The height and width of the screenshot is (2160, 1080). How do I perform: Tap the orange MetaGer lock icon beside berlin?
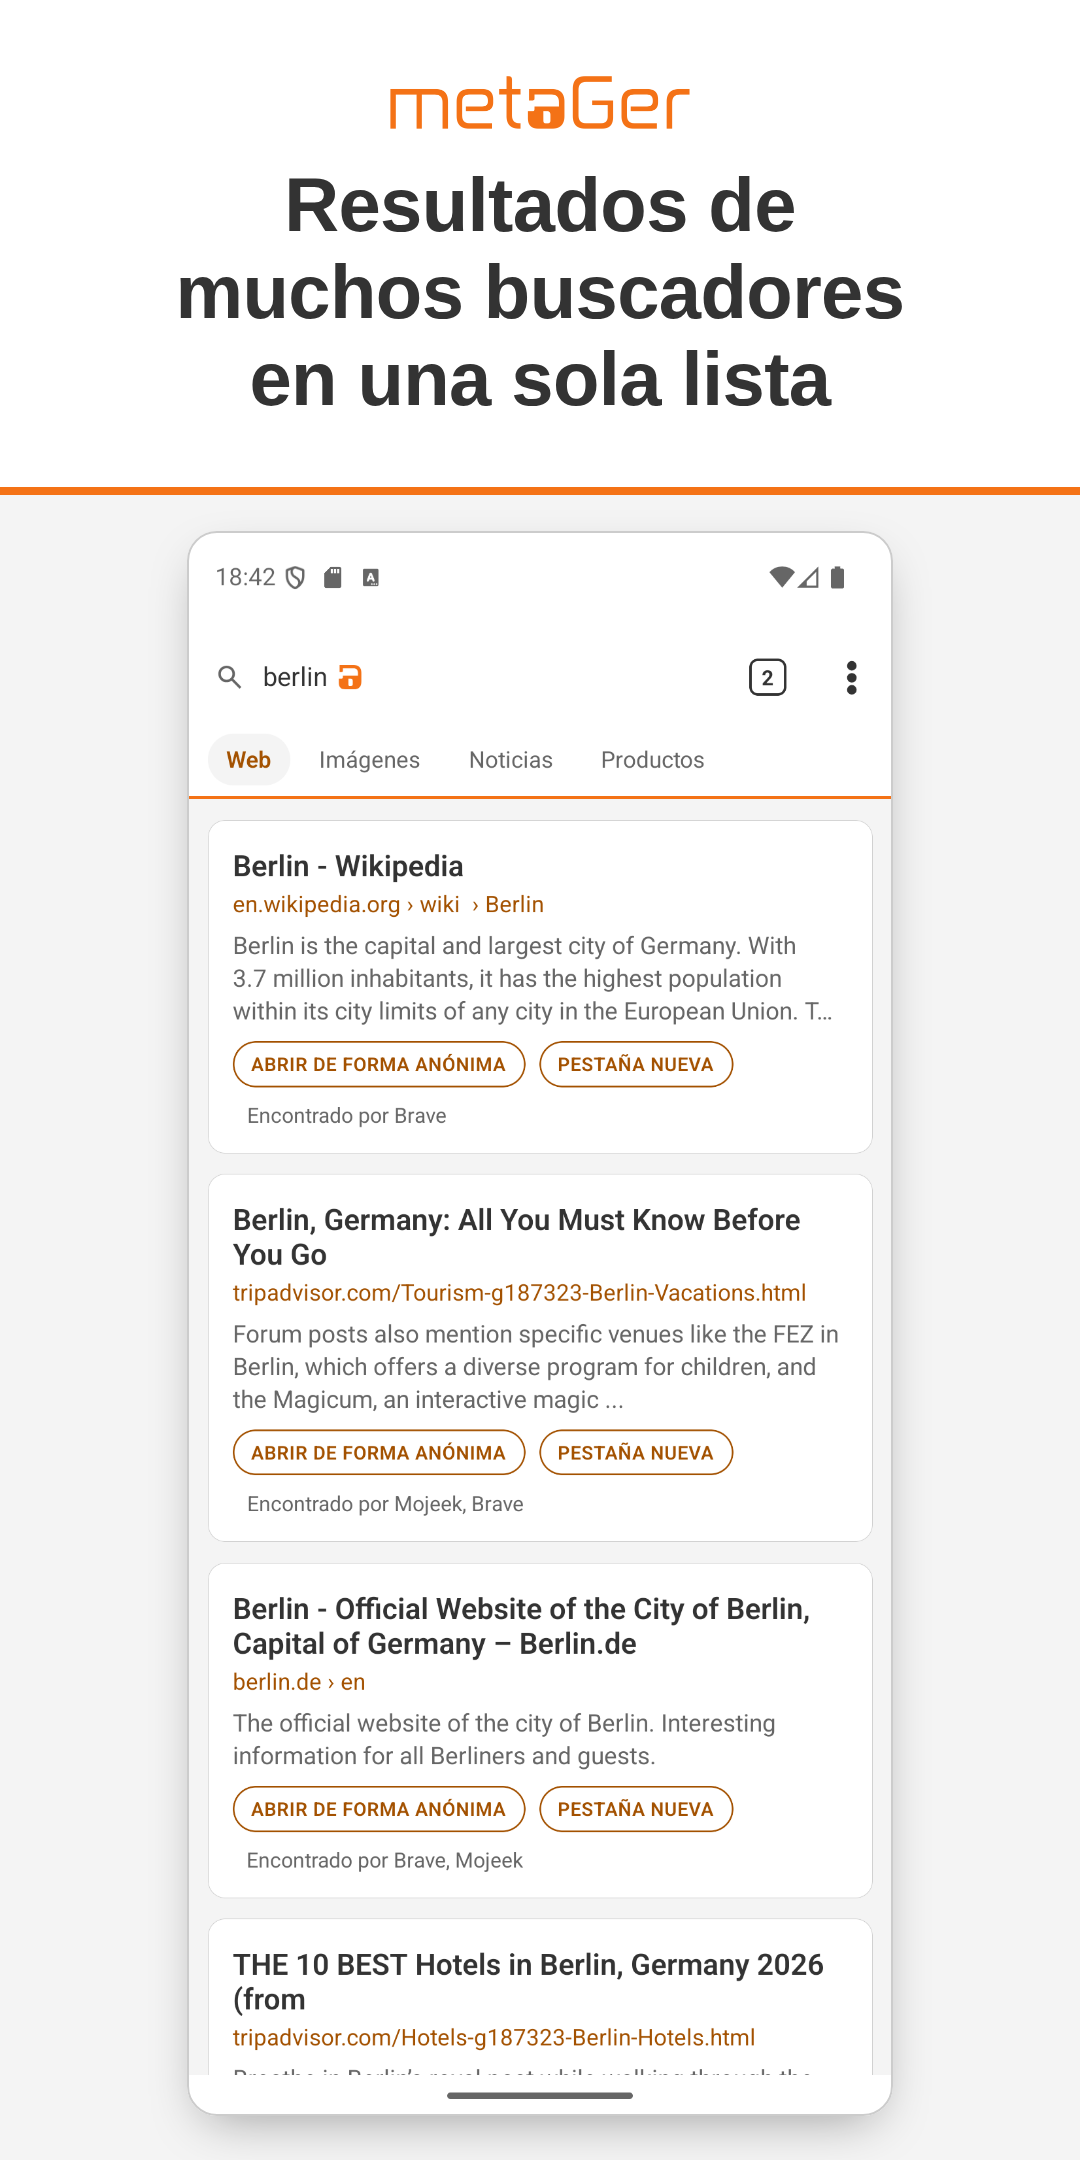(350, 678)
